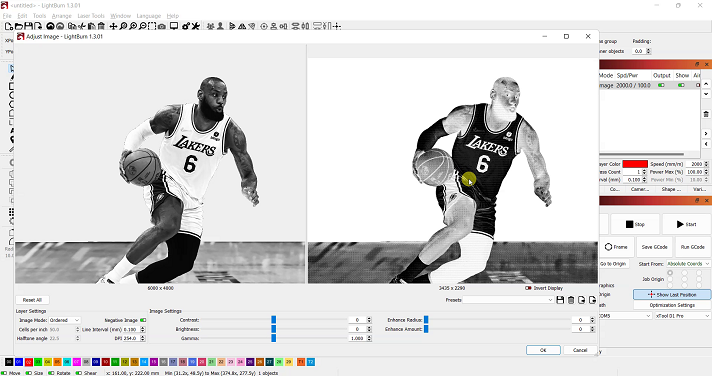
Task: Click the DPI spinner arrows
Action: 143,338
